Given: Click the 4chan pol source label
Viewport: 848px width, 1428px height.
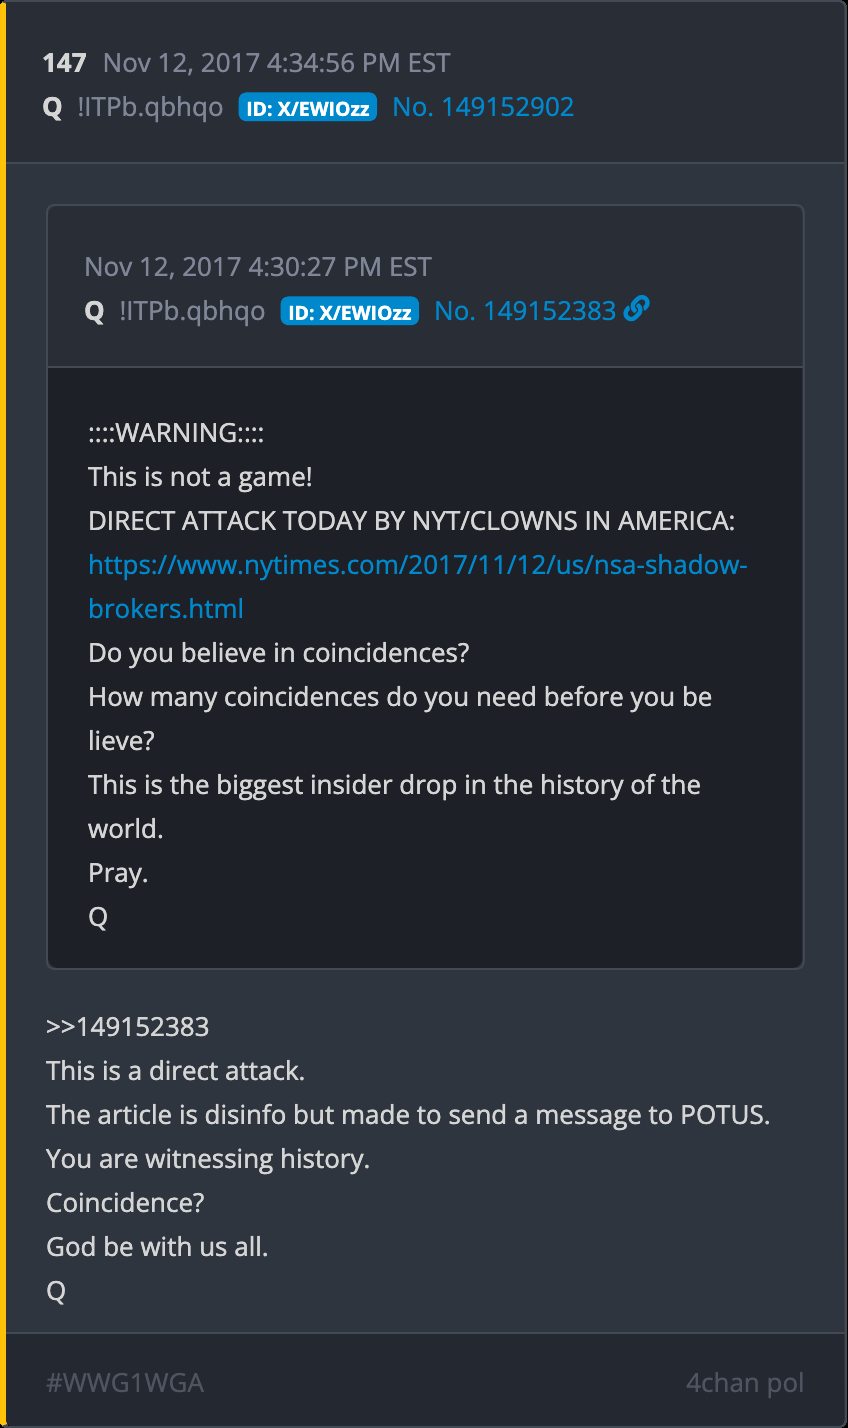Looking at the screenshot, I should [745, 1383].
